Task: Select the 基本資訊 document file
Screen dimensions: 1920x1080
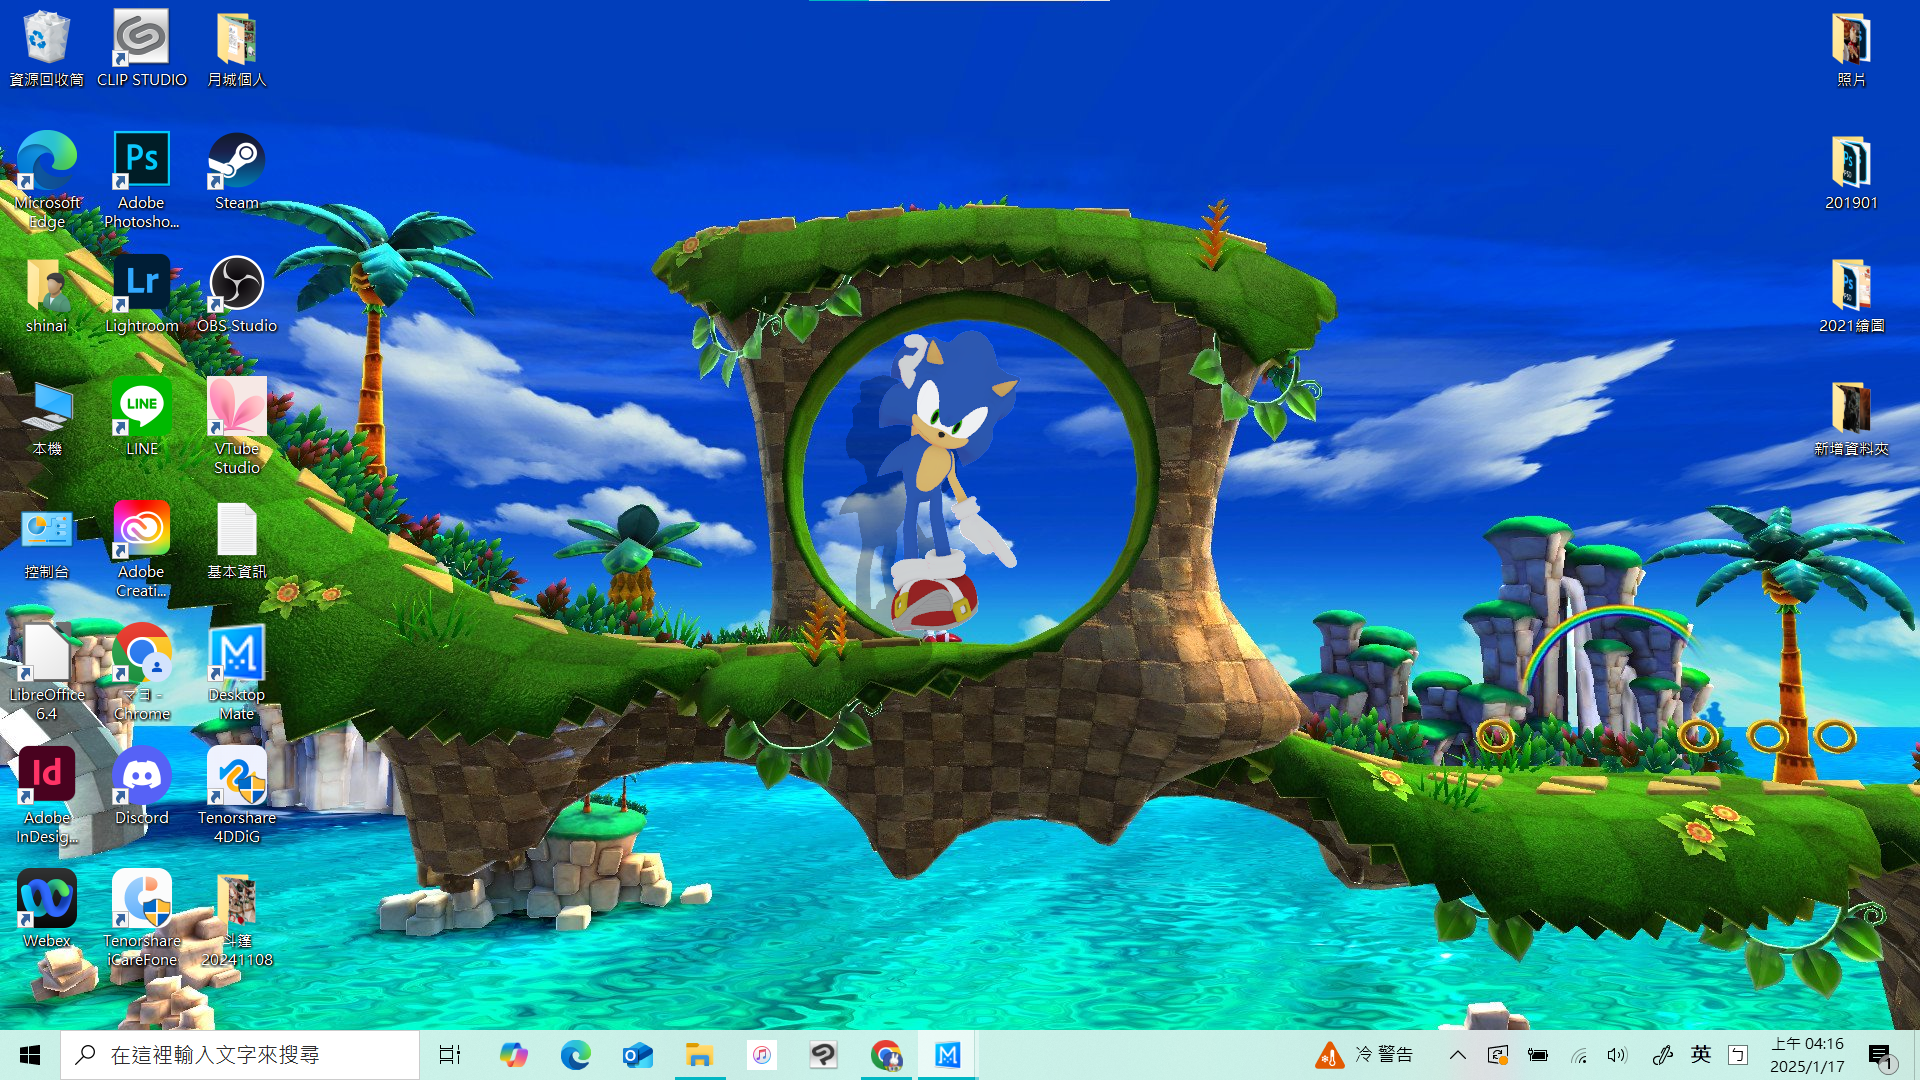Action: pos(236,540)
